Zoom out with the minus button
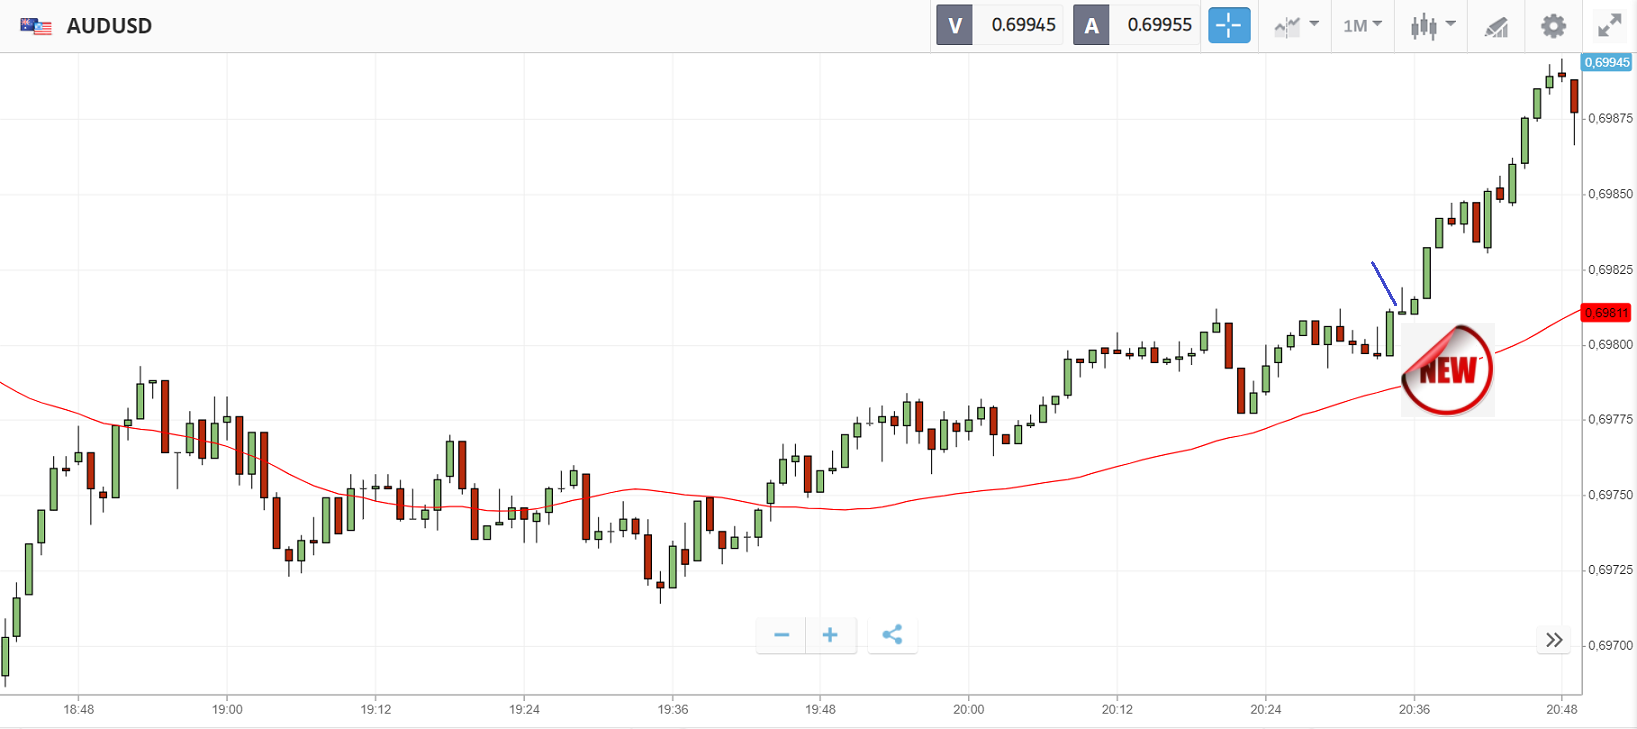This screenshot has height=729, width=1637. (781, 635)
